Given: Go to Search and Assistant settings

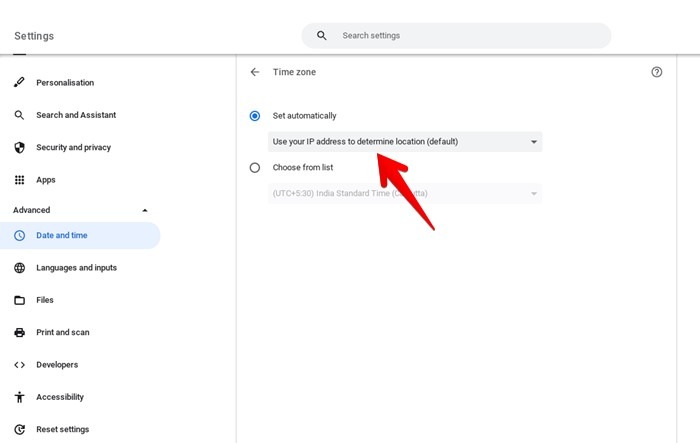Looking at the screenshot, I should (76, 115).
